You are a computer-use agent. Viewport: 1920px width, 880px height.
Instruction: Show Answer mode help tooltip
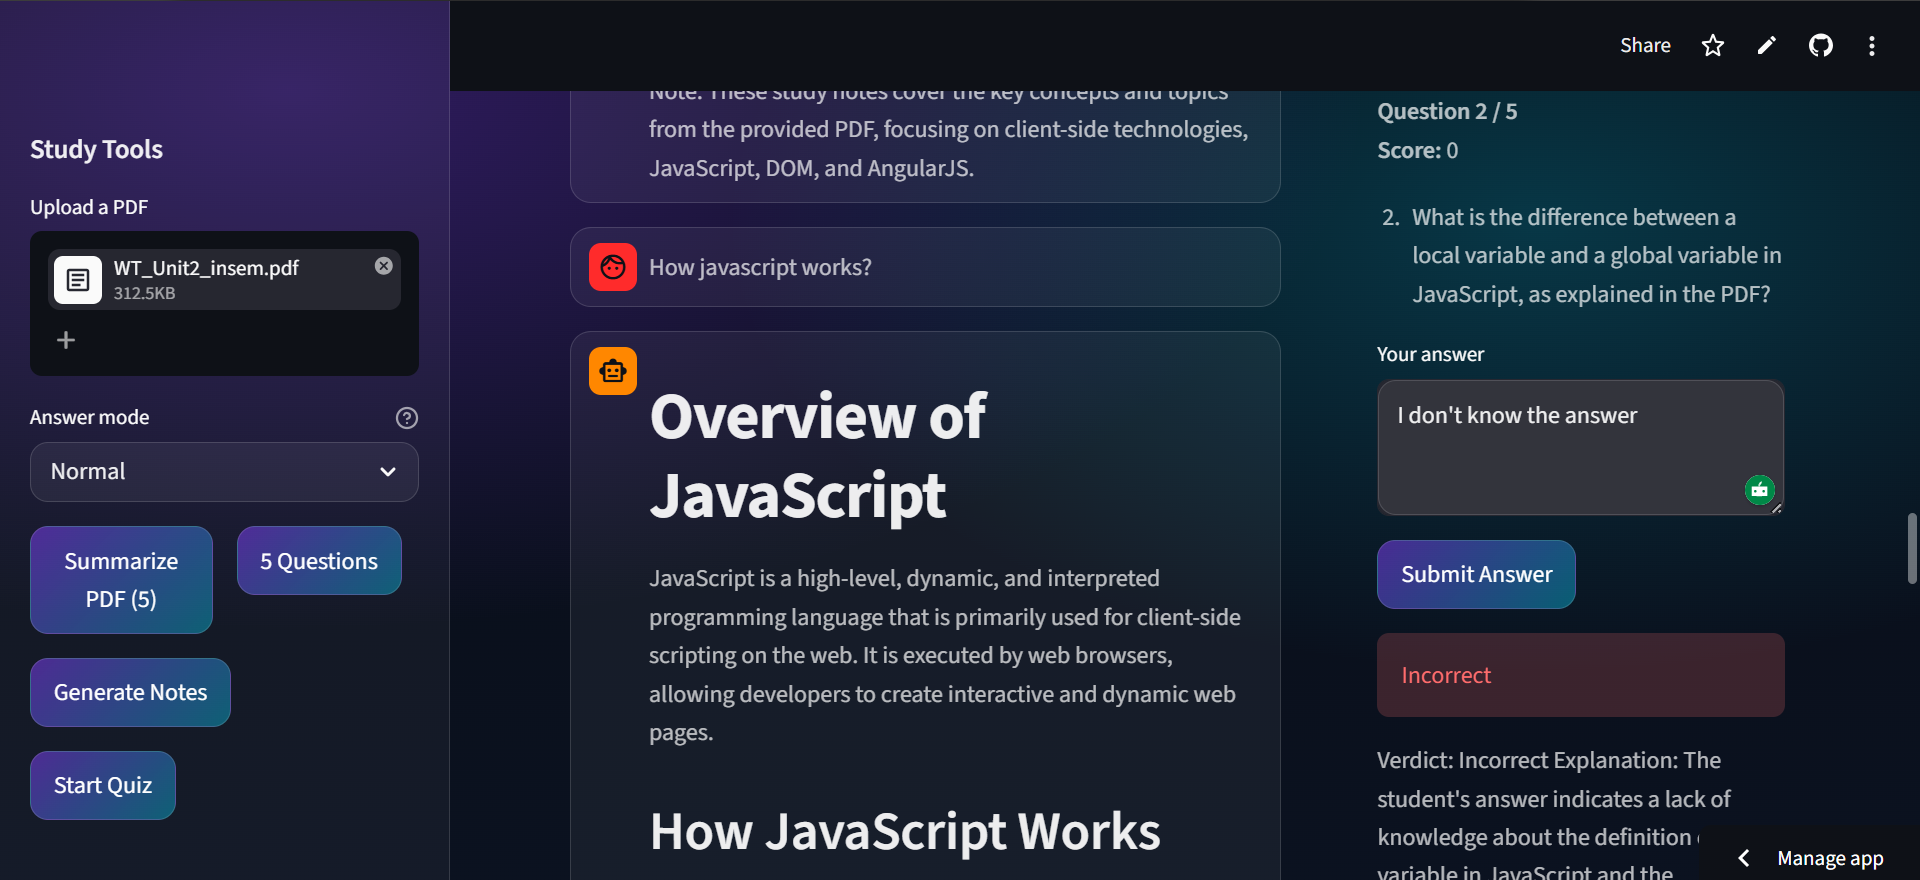click(407, 418)
